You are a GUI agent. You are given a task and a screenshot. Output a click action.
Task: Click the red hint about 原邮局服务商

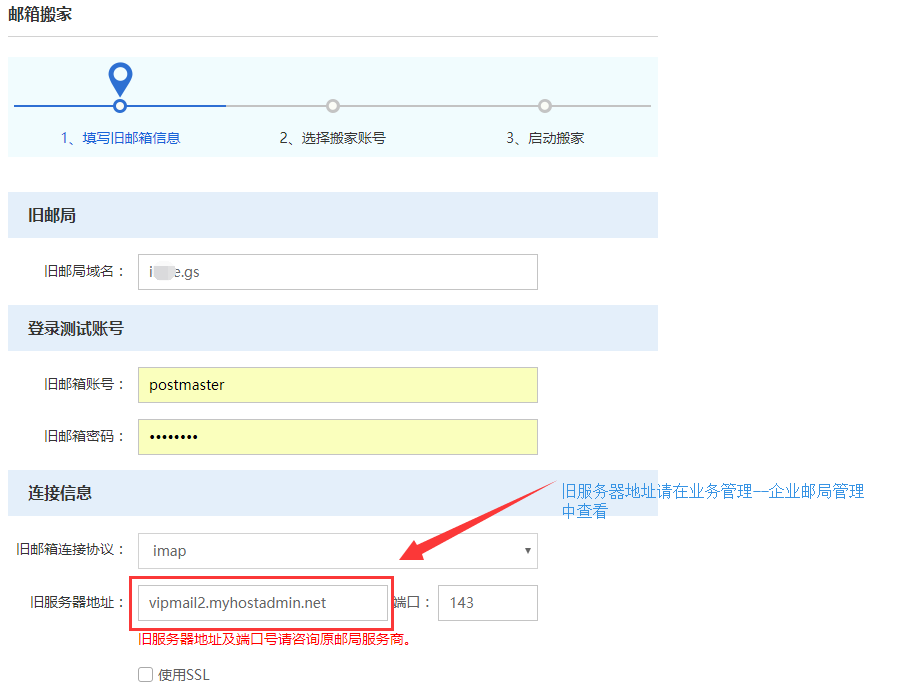[x=275, y=639]
